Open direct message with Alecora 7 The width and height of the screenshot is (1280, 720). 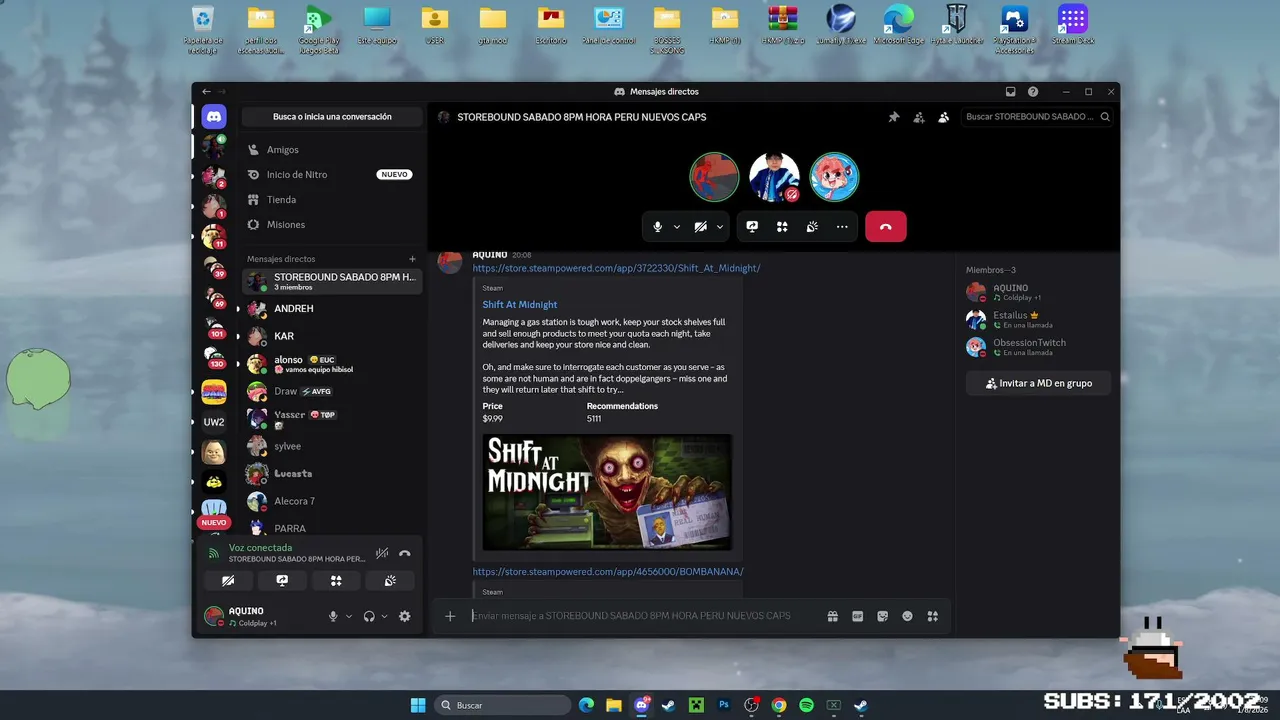pos(332,501)
